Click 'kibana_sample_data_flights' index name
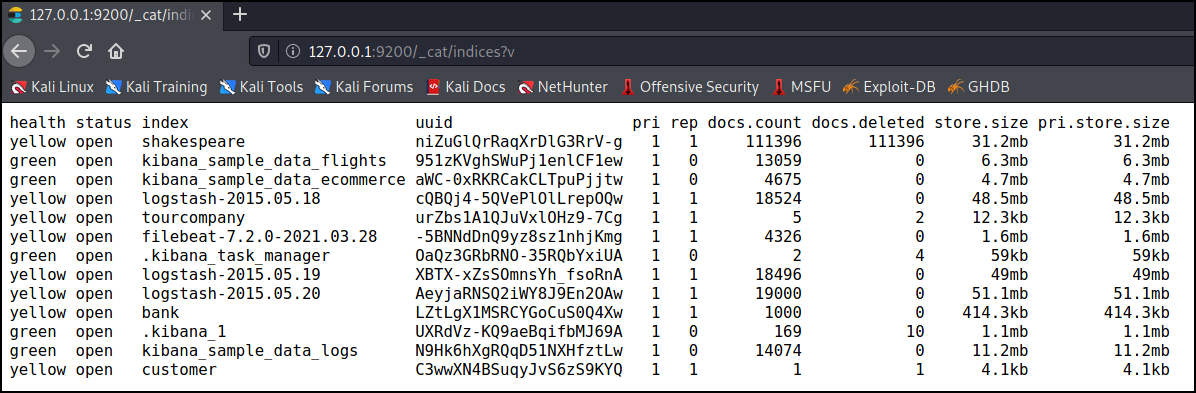Screen dimensions: 1196x393 [264, 161]
